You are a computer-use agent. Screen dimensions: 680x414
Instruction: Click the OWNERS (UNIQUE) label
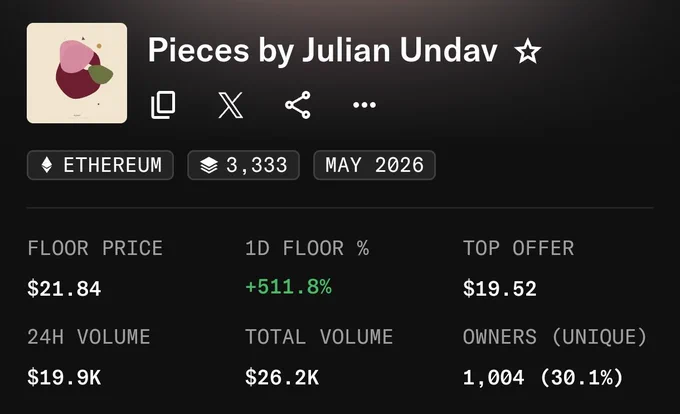pos(555,337)
